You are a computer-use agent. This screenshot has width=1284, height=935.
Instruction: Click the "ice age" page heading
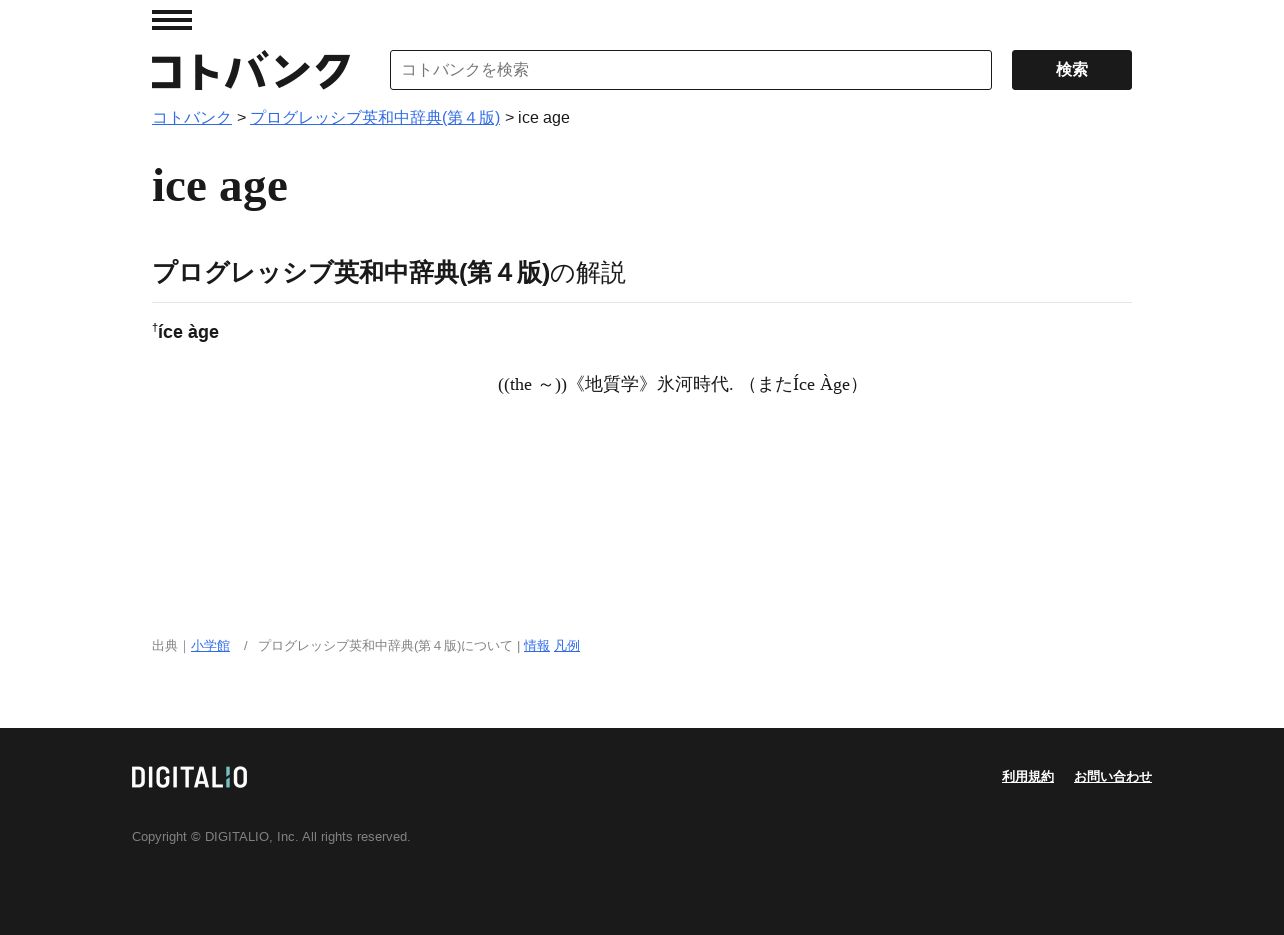pyautogui.click(x=220, y=186)
